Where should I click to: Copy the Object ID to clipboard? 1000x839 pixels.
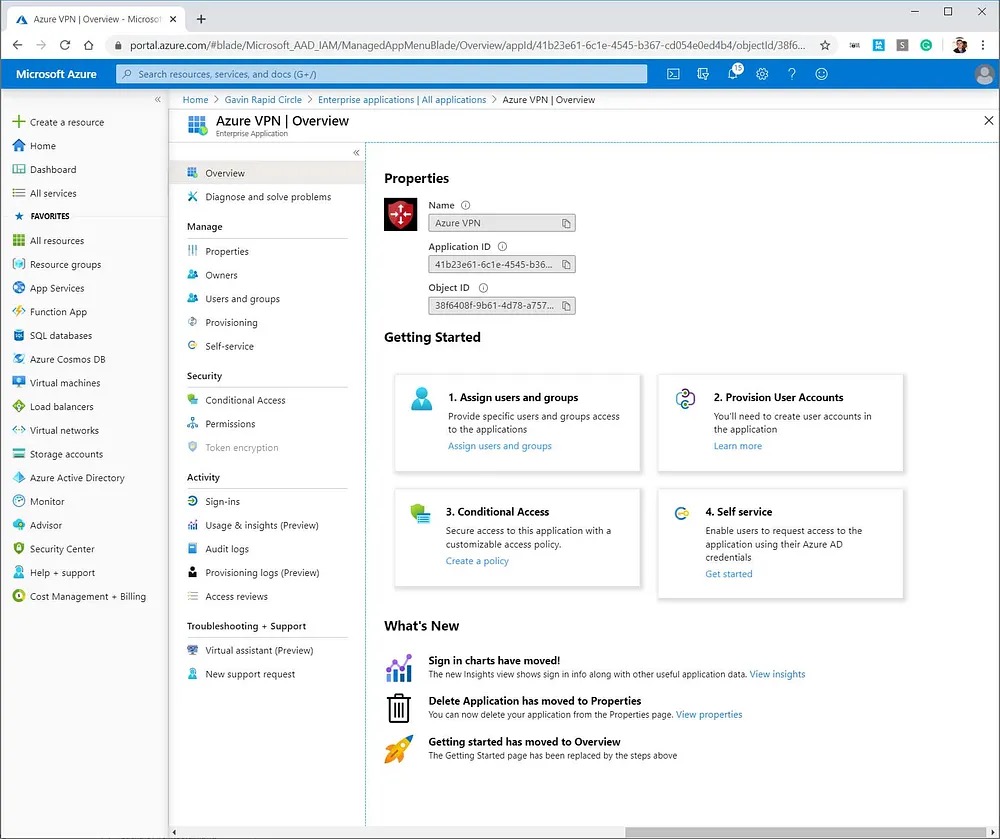pos(566,306)
